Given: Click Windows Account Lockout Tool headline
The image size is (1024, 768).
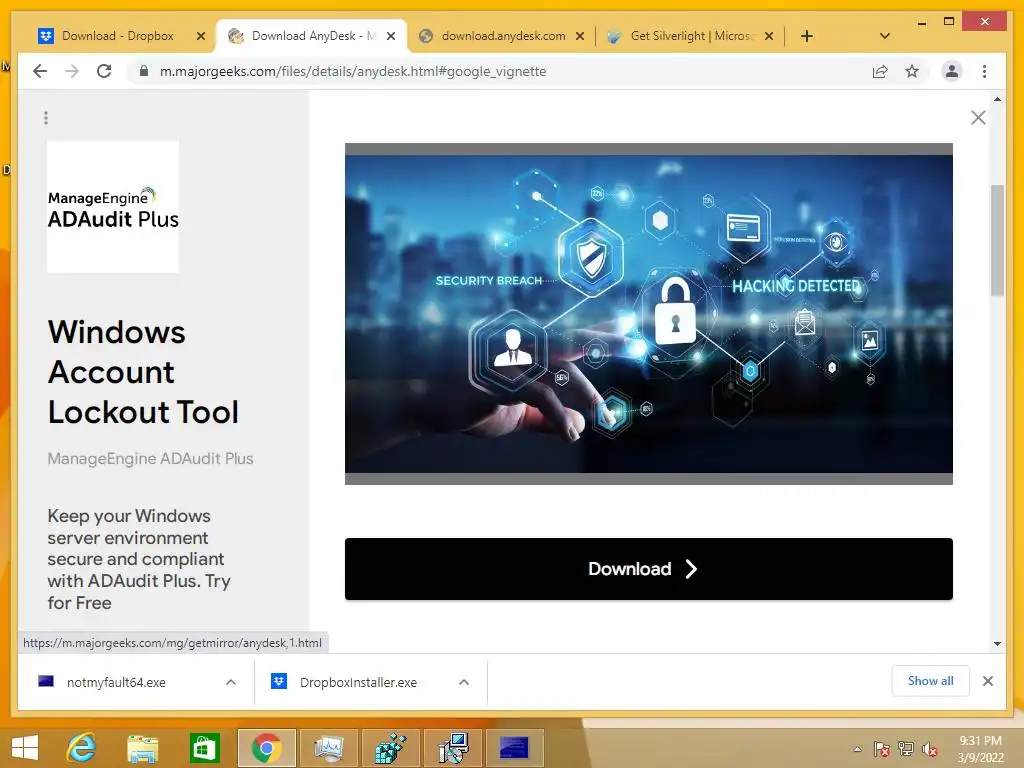Looking at the screenshot, I should (143, 372).
